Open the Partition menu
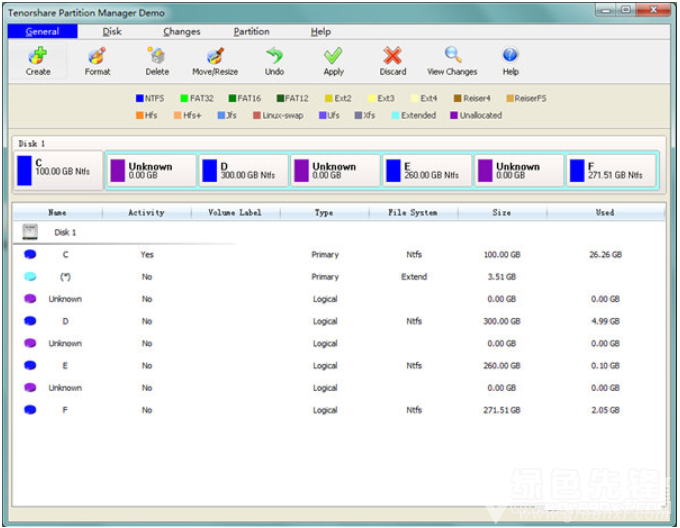 pyautogui.click(x=252, y=31)
